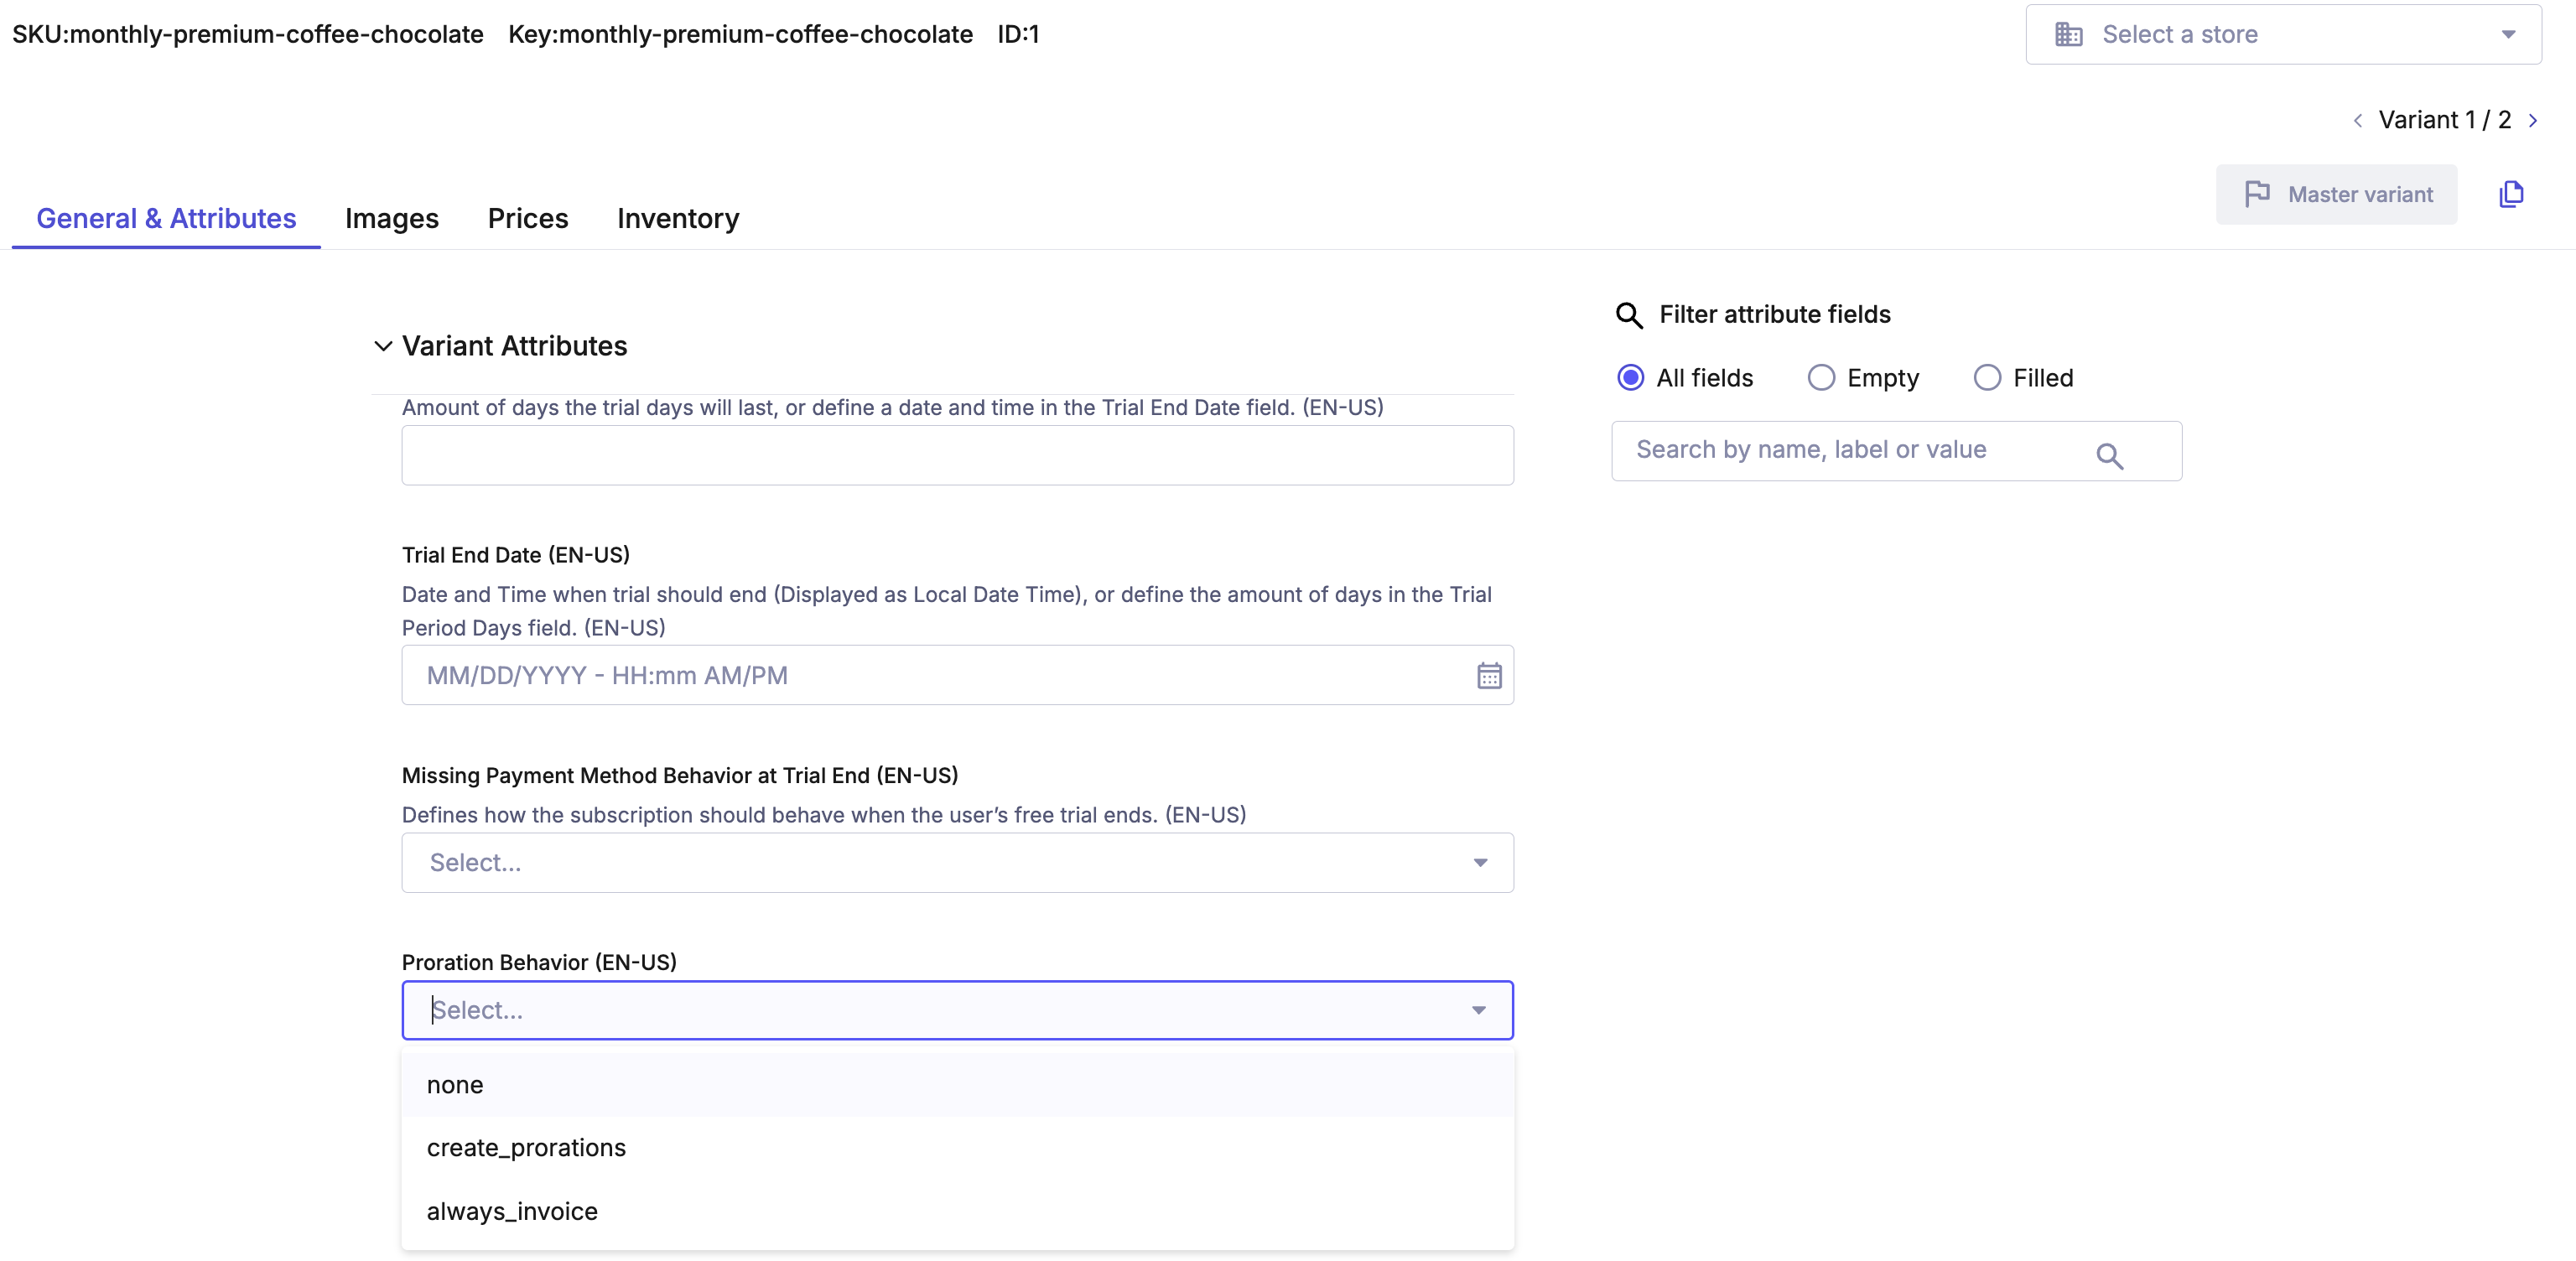
Task: Click magnifier beside Filter attribute fields
Action: pyautogui.click(x=1629, y=315)
